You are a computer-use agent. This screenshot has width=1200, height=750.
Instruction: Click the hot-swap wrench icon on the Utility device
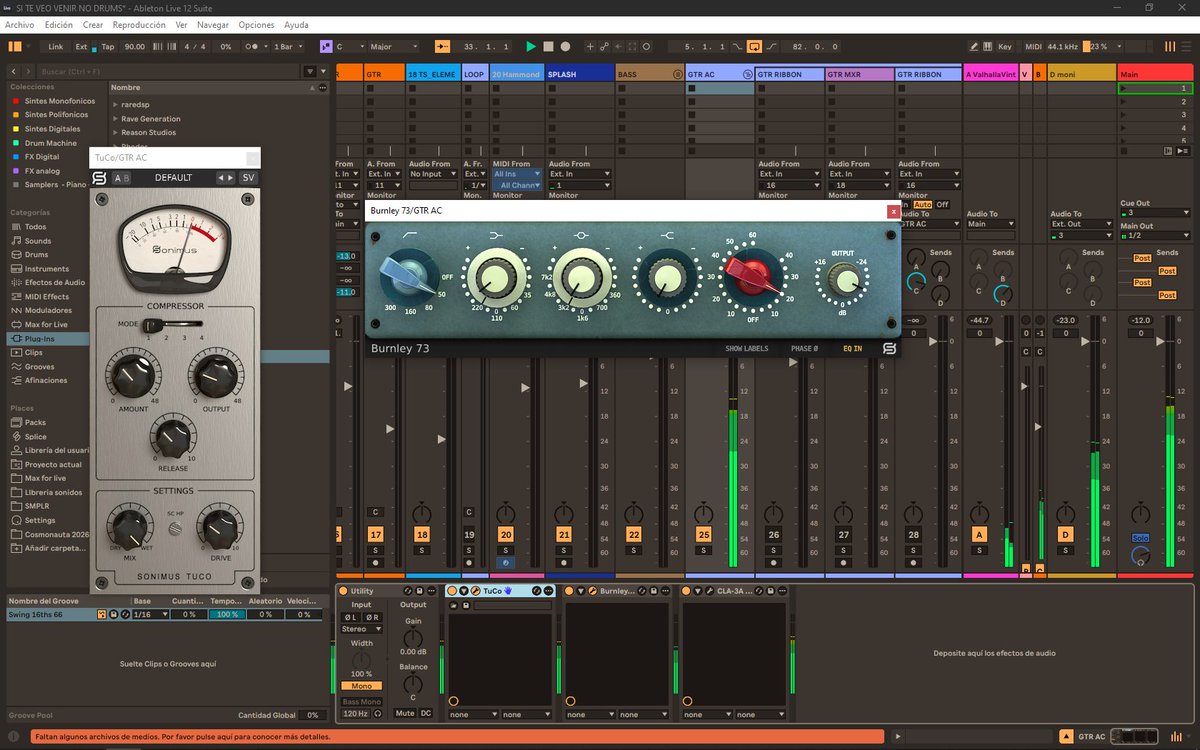[x=409, y=590]
